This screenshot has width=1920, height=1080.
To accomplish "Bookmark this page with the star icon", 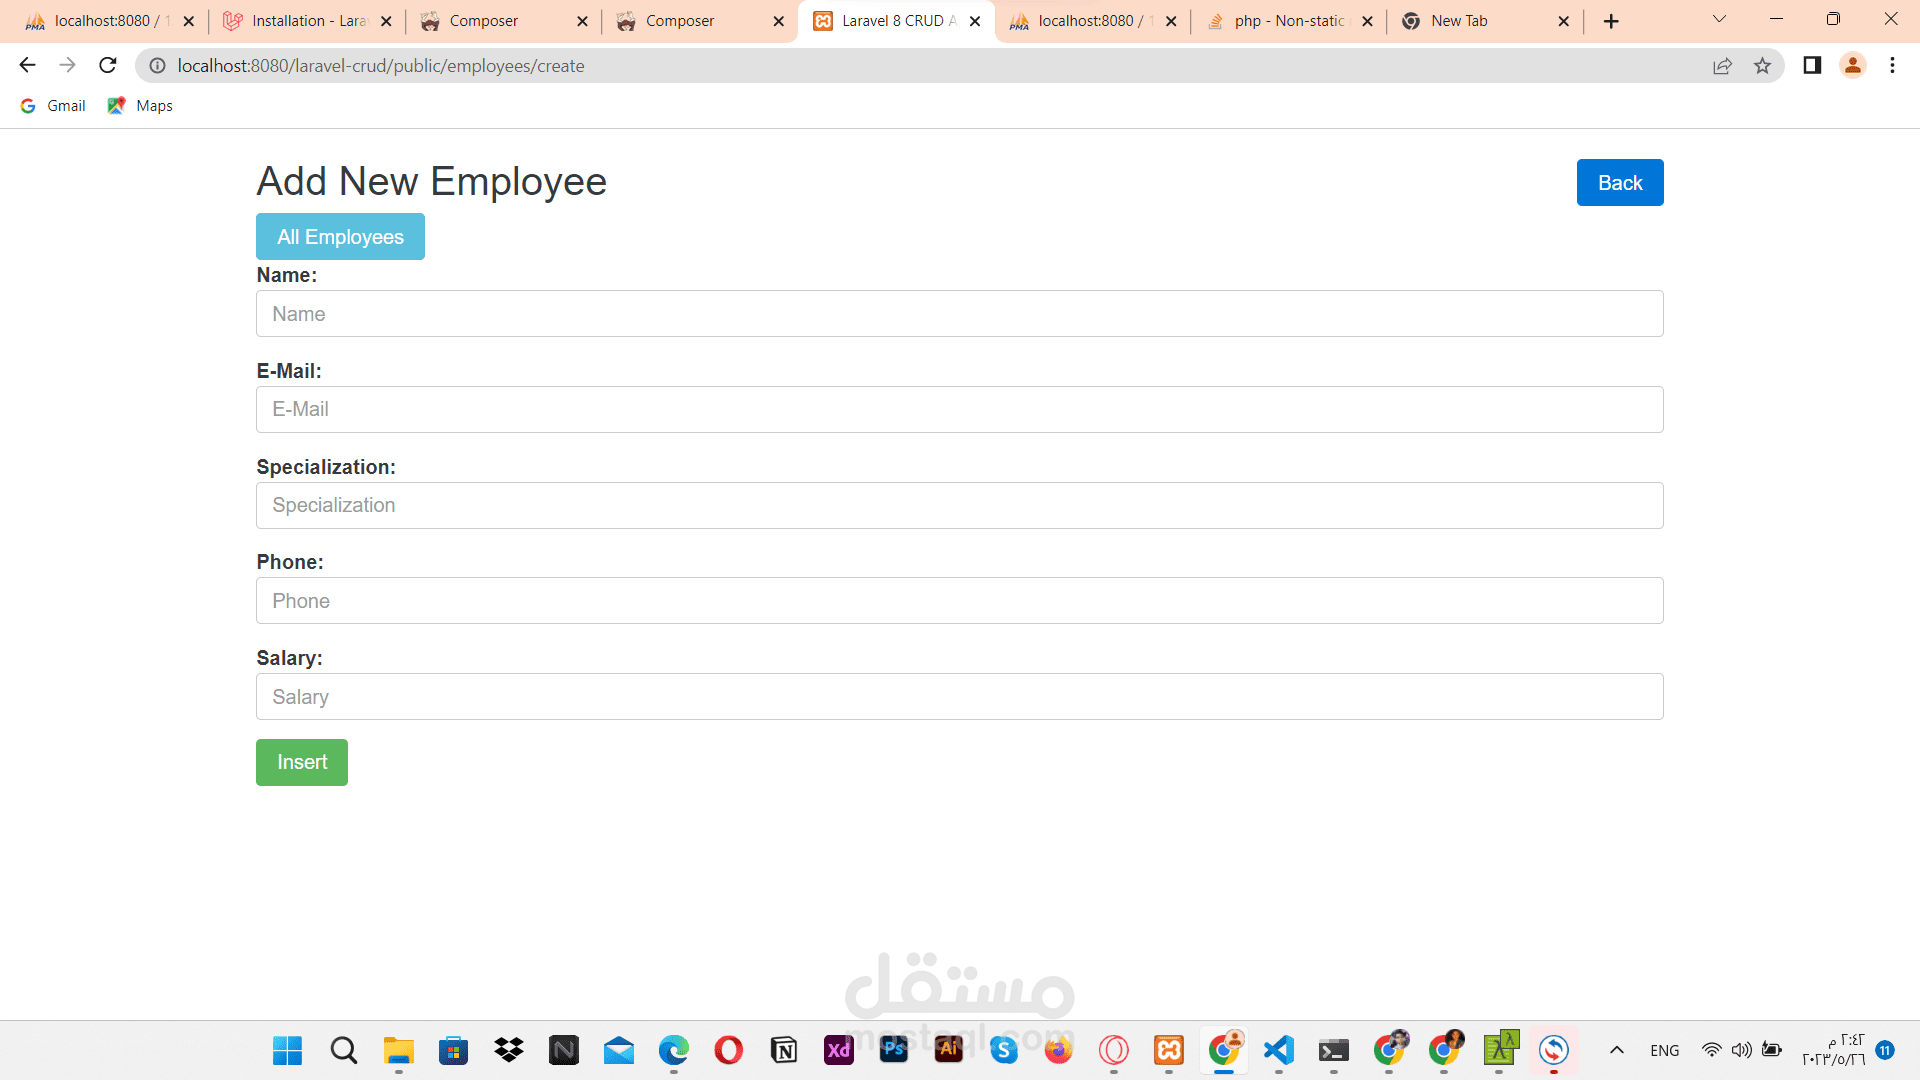I will point(1762,66).
